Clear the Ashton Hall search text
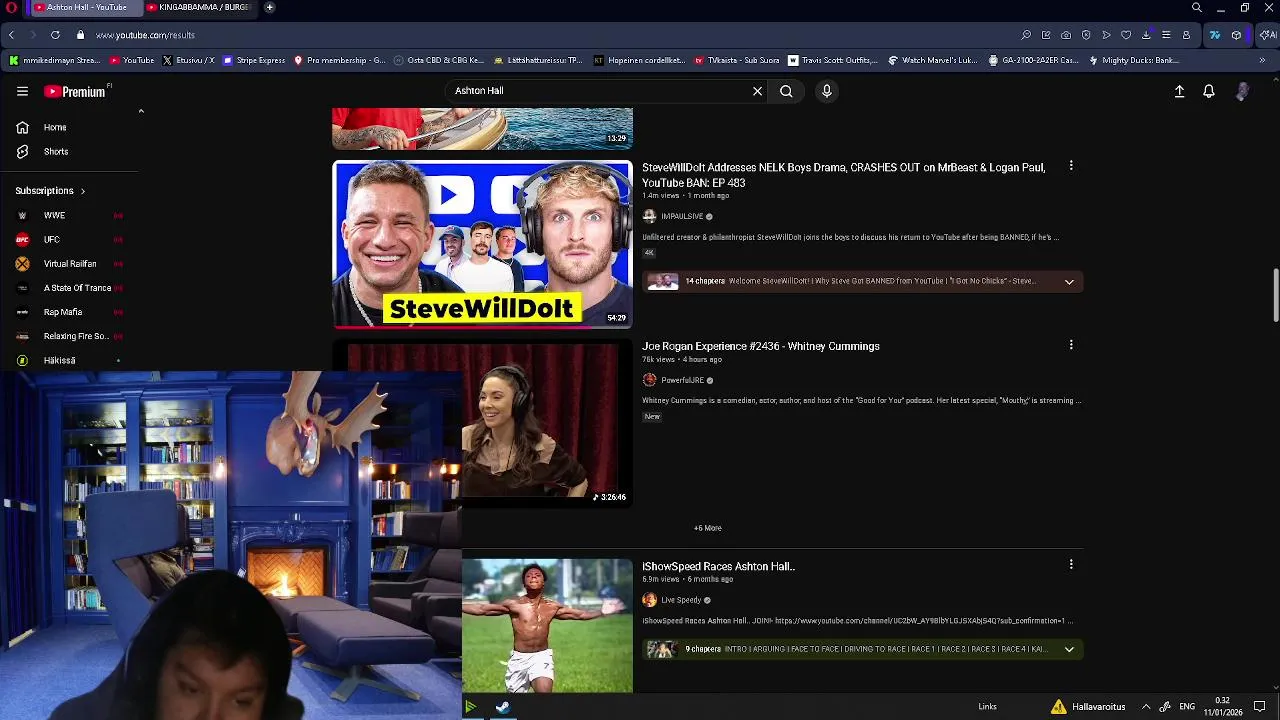 coord(757,91)
